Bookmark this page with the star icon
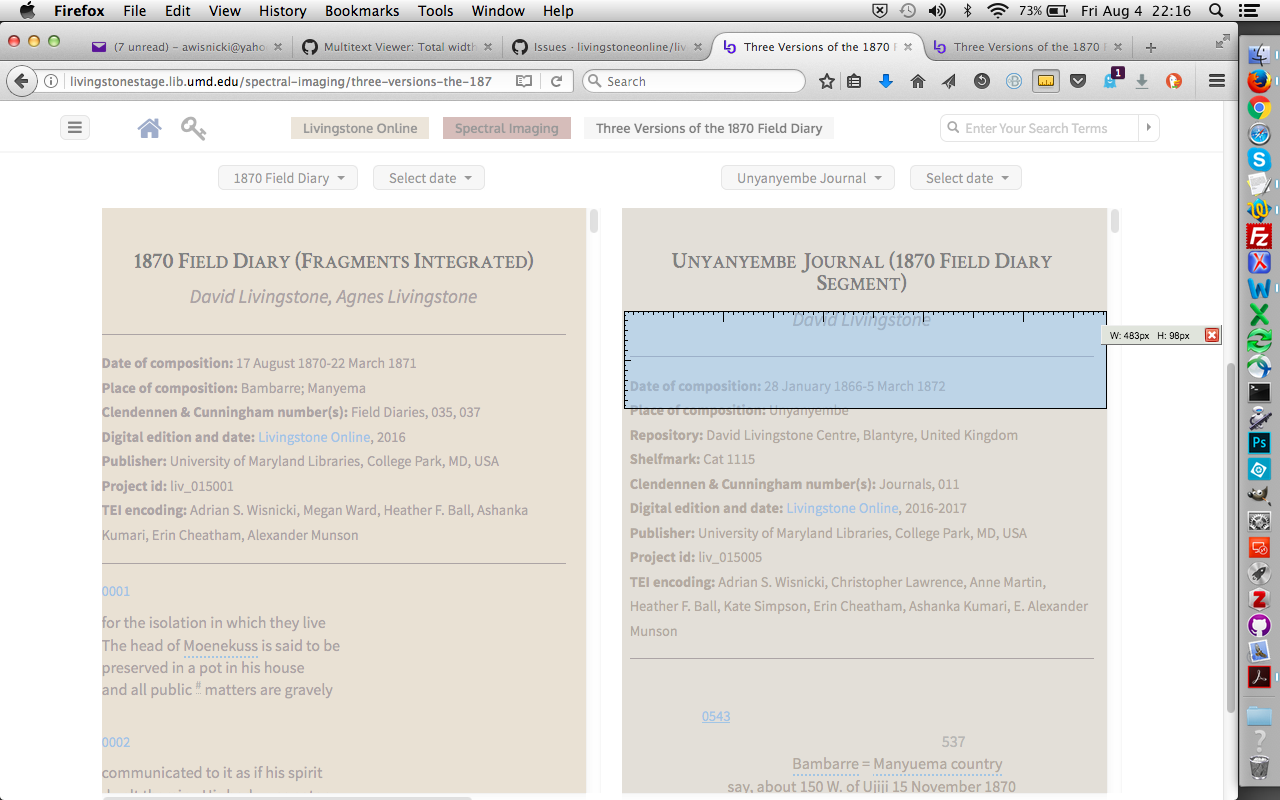This screenshot has height=800, width=1280. (x=826, y=82)
